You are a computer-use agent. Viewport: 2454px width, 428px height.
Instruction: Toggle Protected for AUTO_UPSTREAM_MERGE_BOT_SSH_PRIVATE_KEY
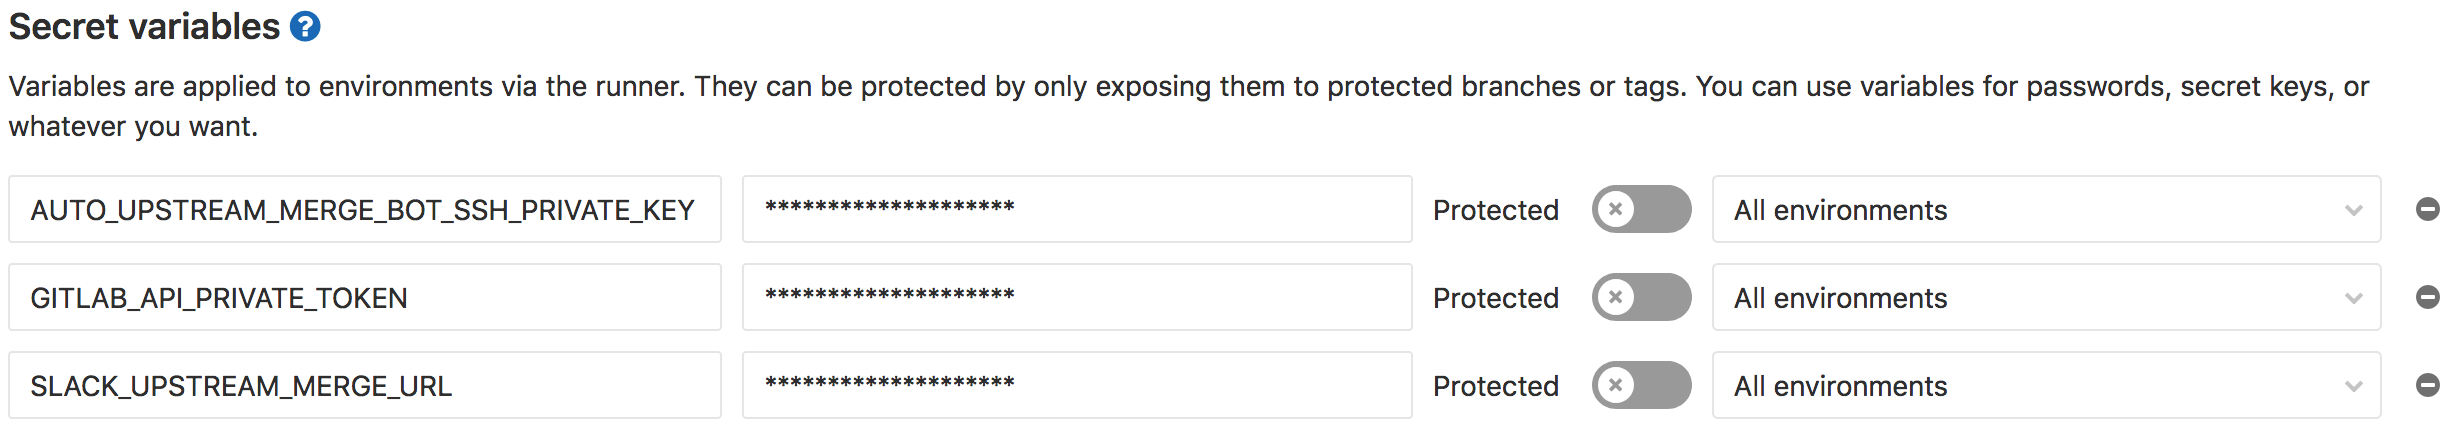pyautogui.click(x=1642, y=209)
